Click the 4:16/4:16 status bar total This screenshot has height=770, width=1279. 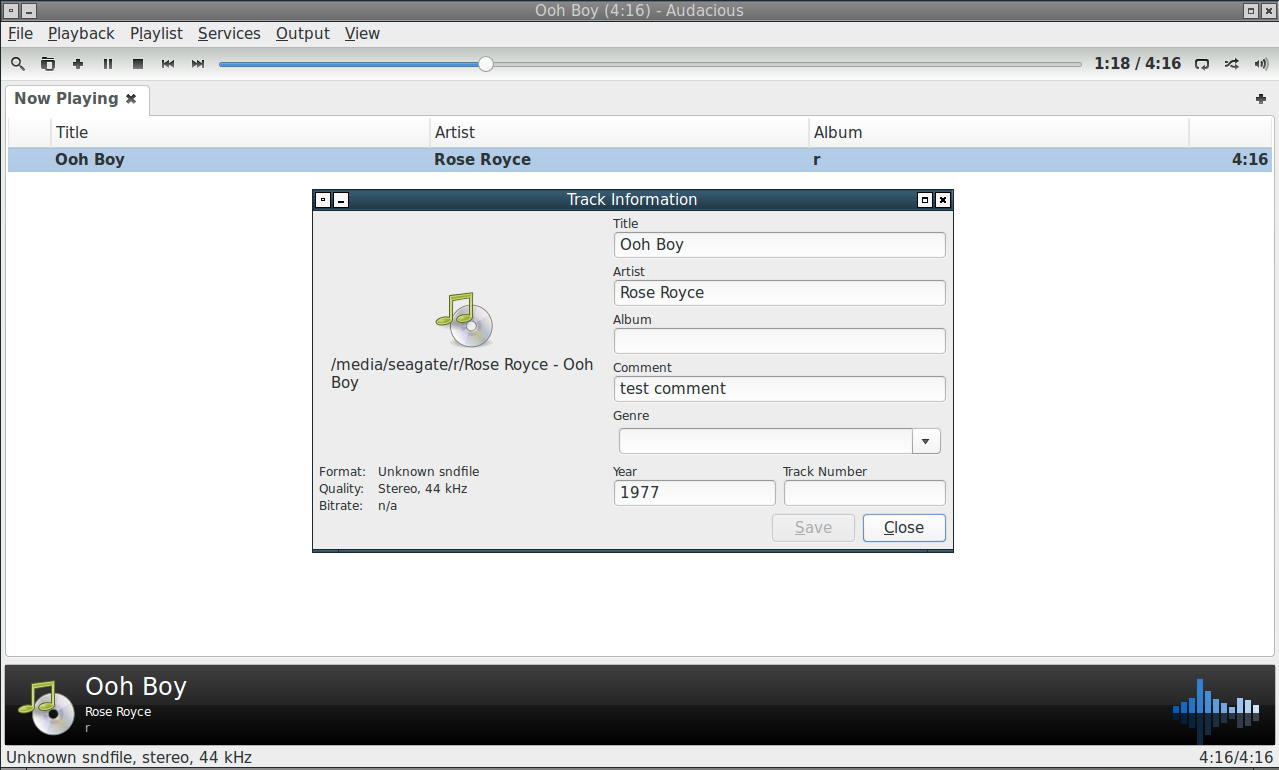[1236, 758]
